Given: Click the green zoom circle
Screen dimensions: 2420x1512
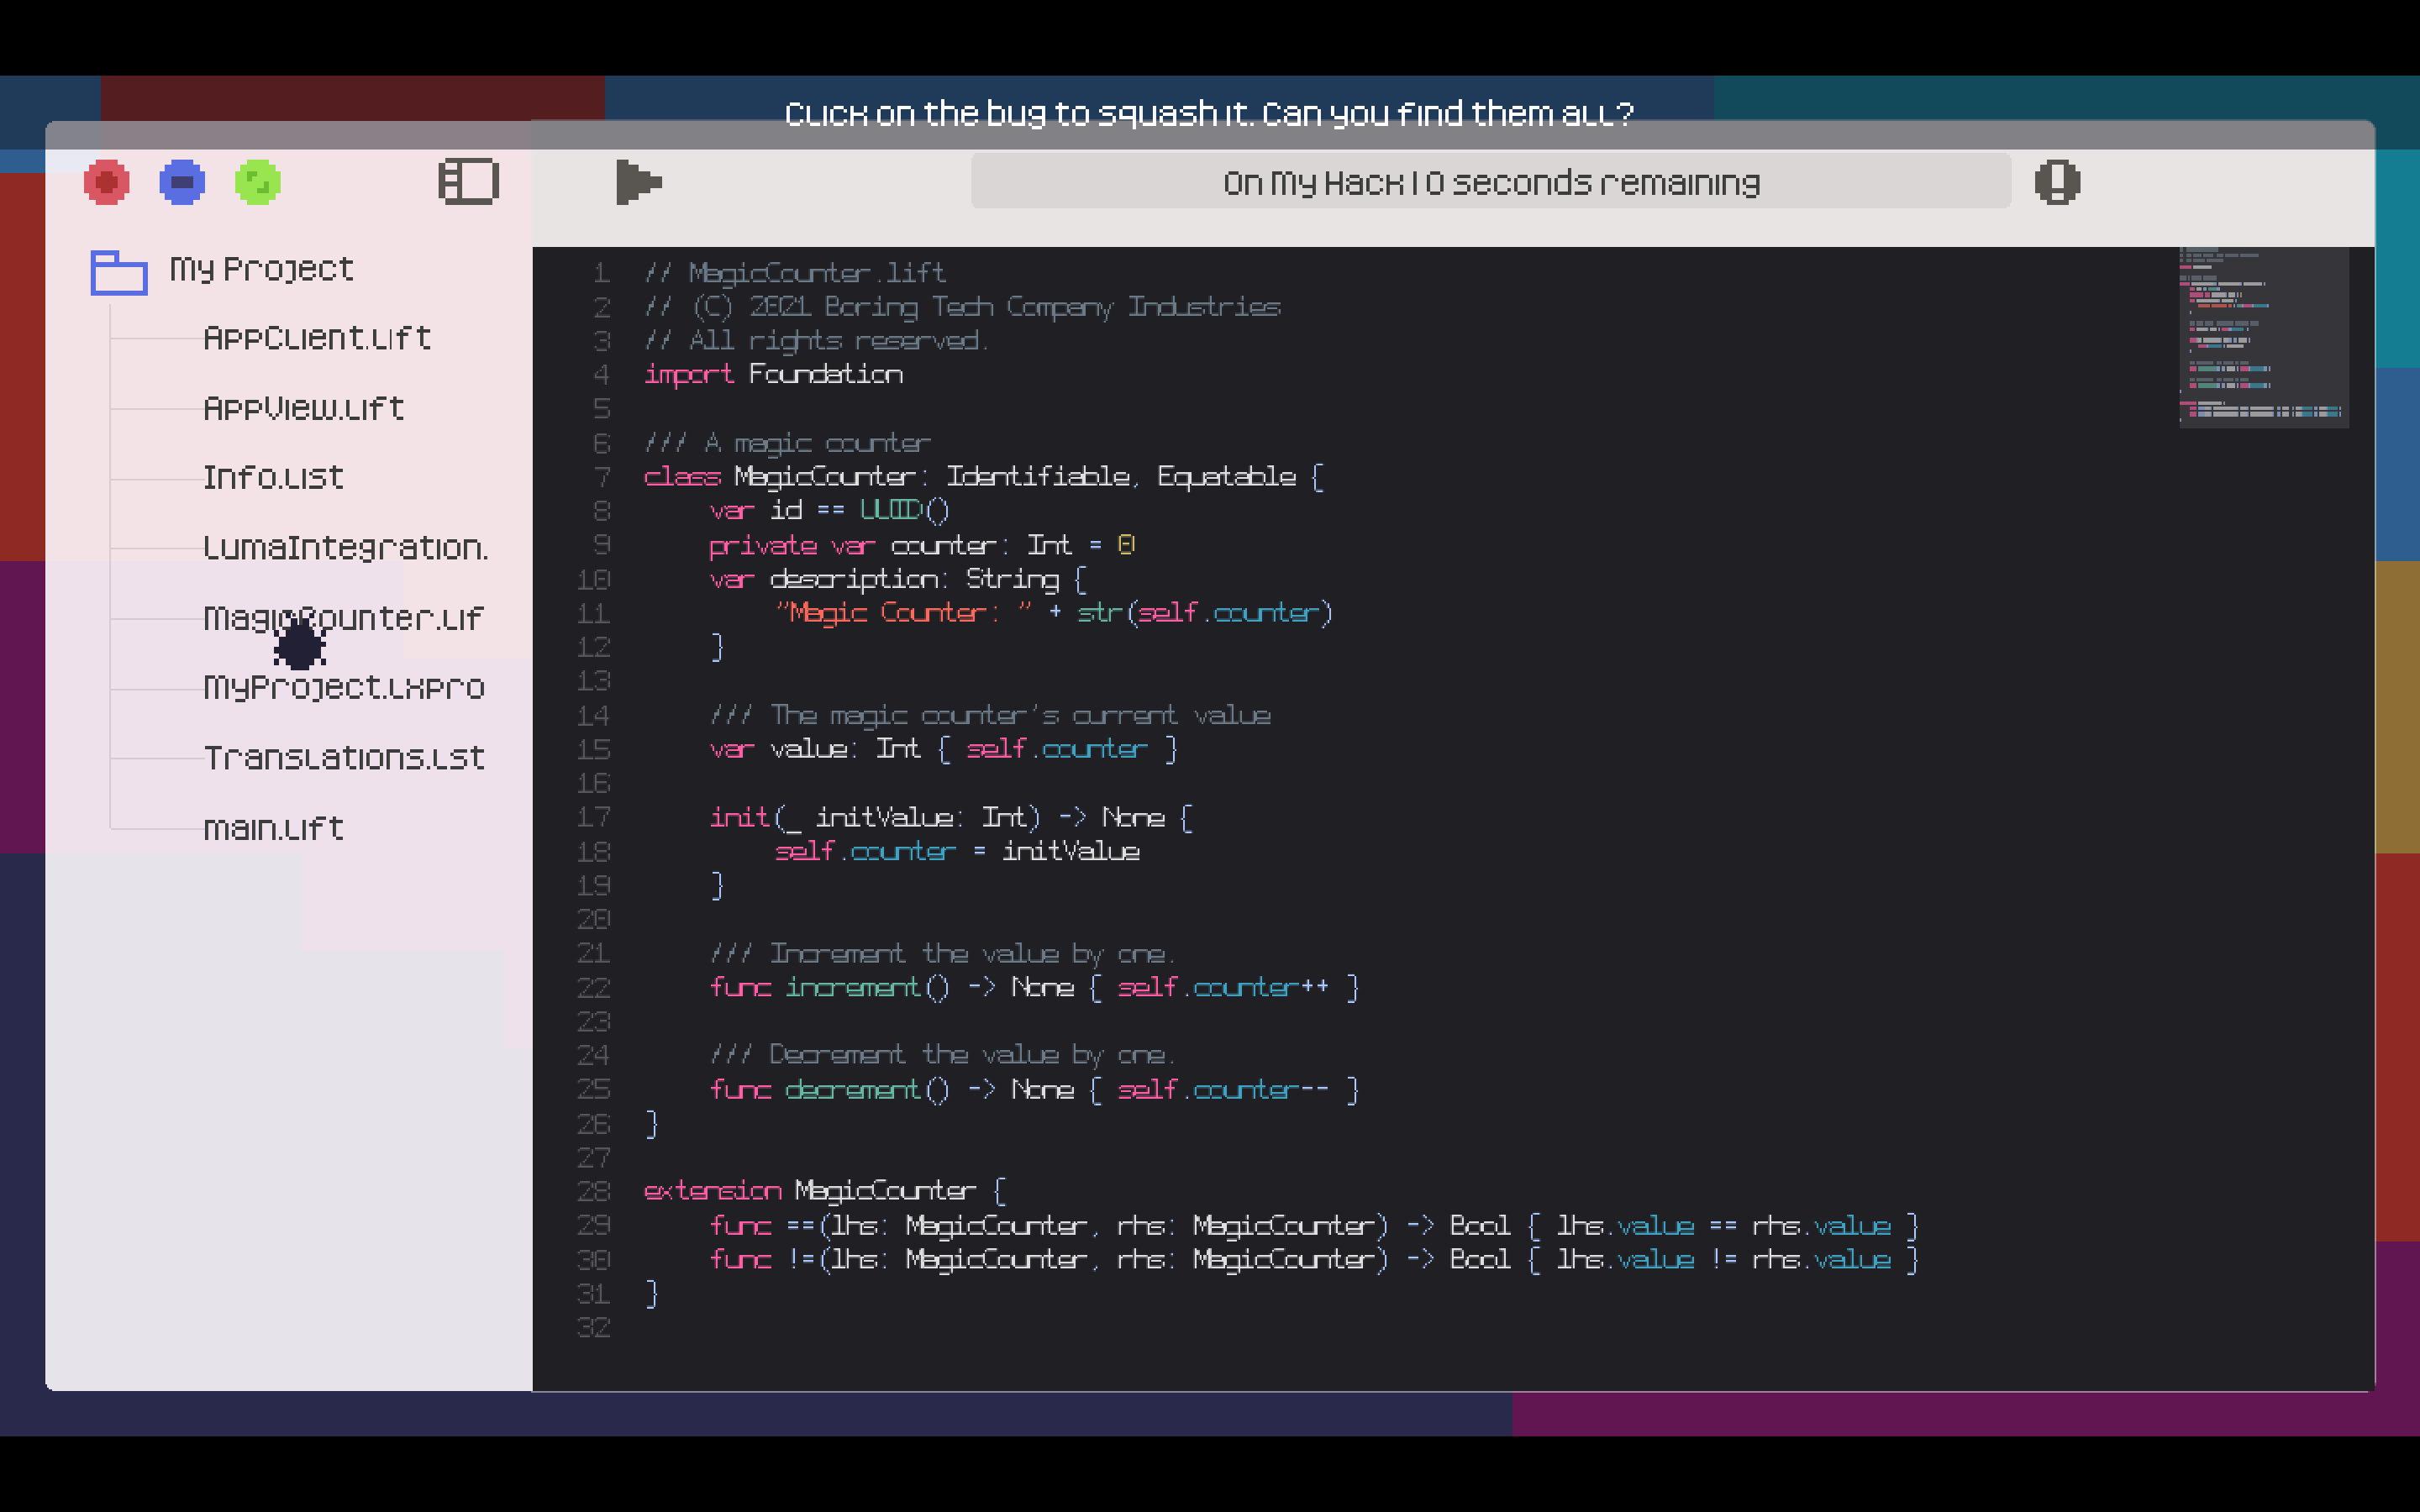Looking at the screenshot, I should tap(258, 182).
